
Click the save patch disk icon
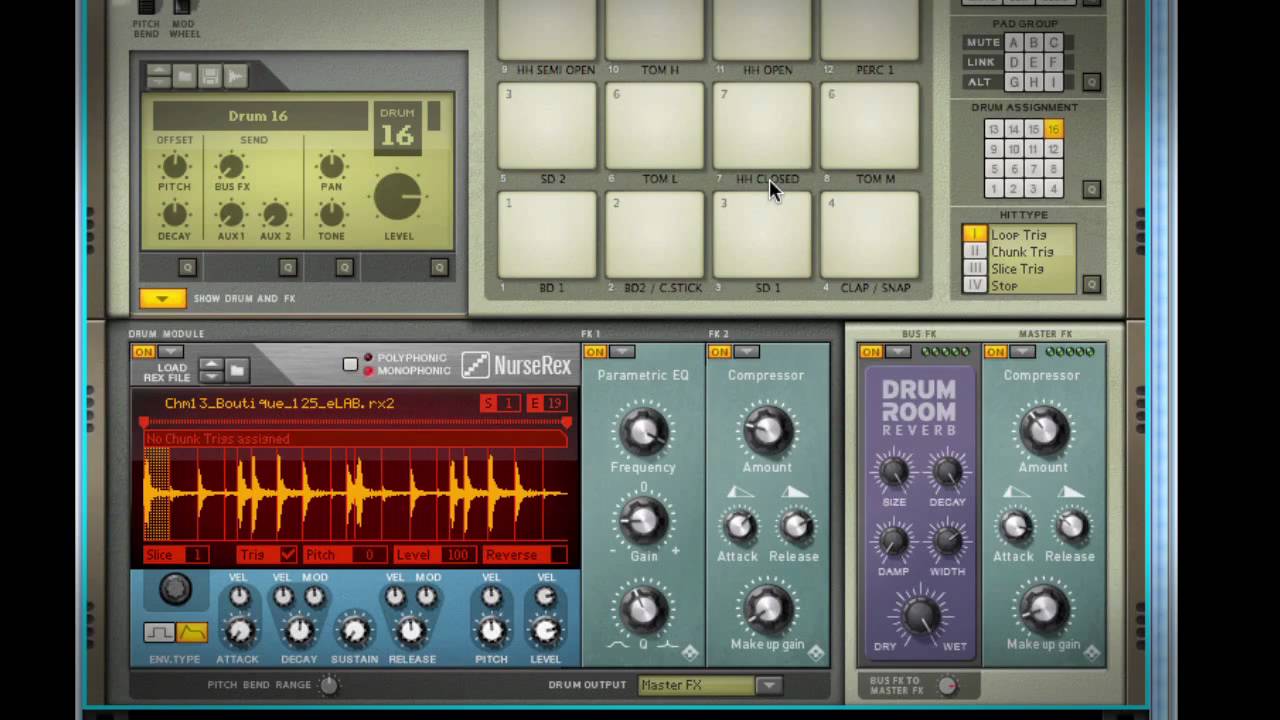click(209, 76)
